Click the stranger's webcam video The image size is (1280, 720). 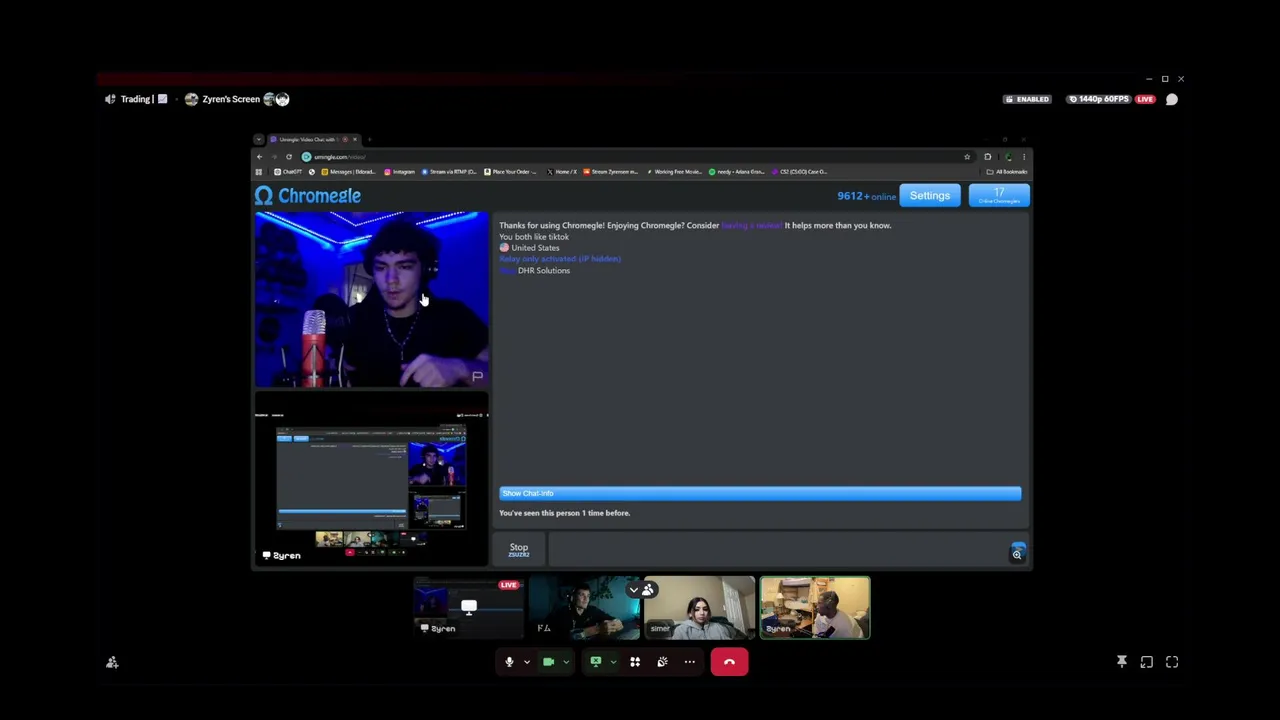pos(371,299)
